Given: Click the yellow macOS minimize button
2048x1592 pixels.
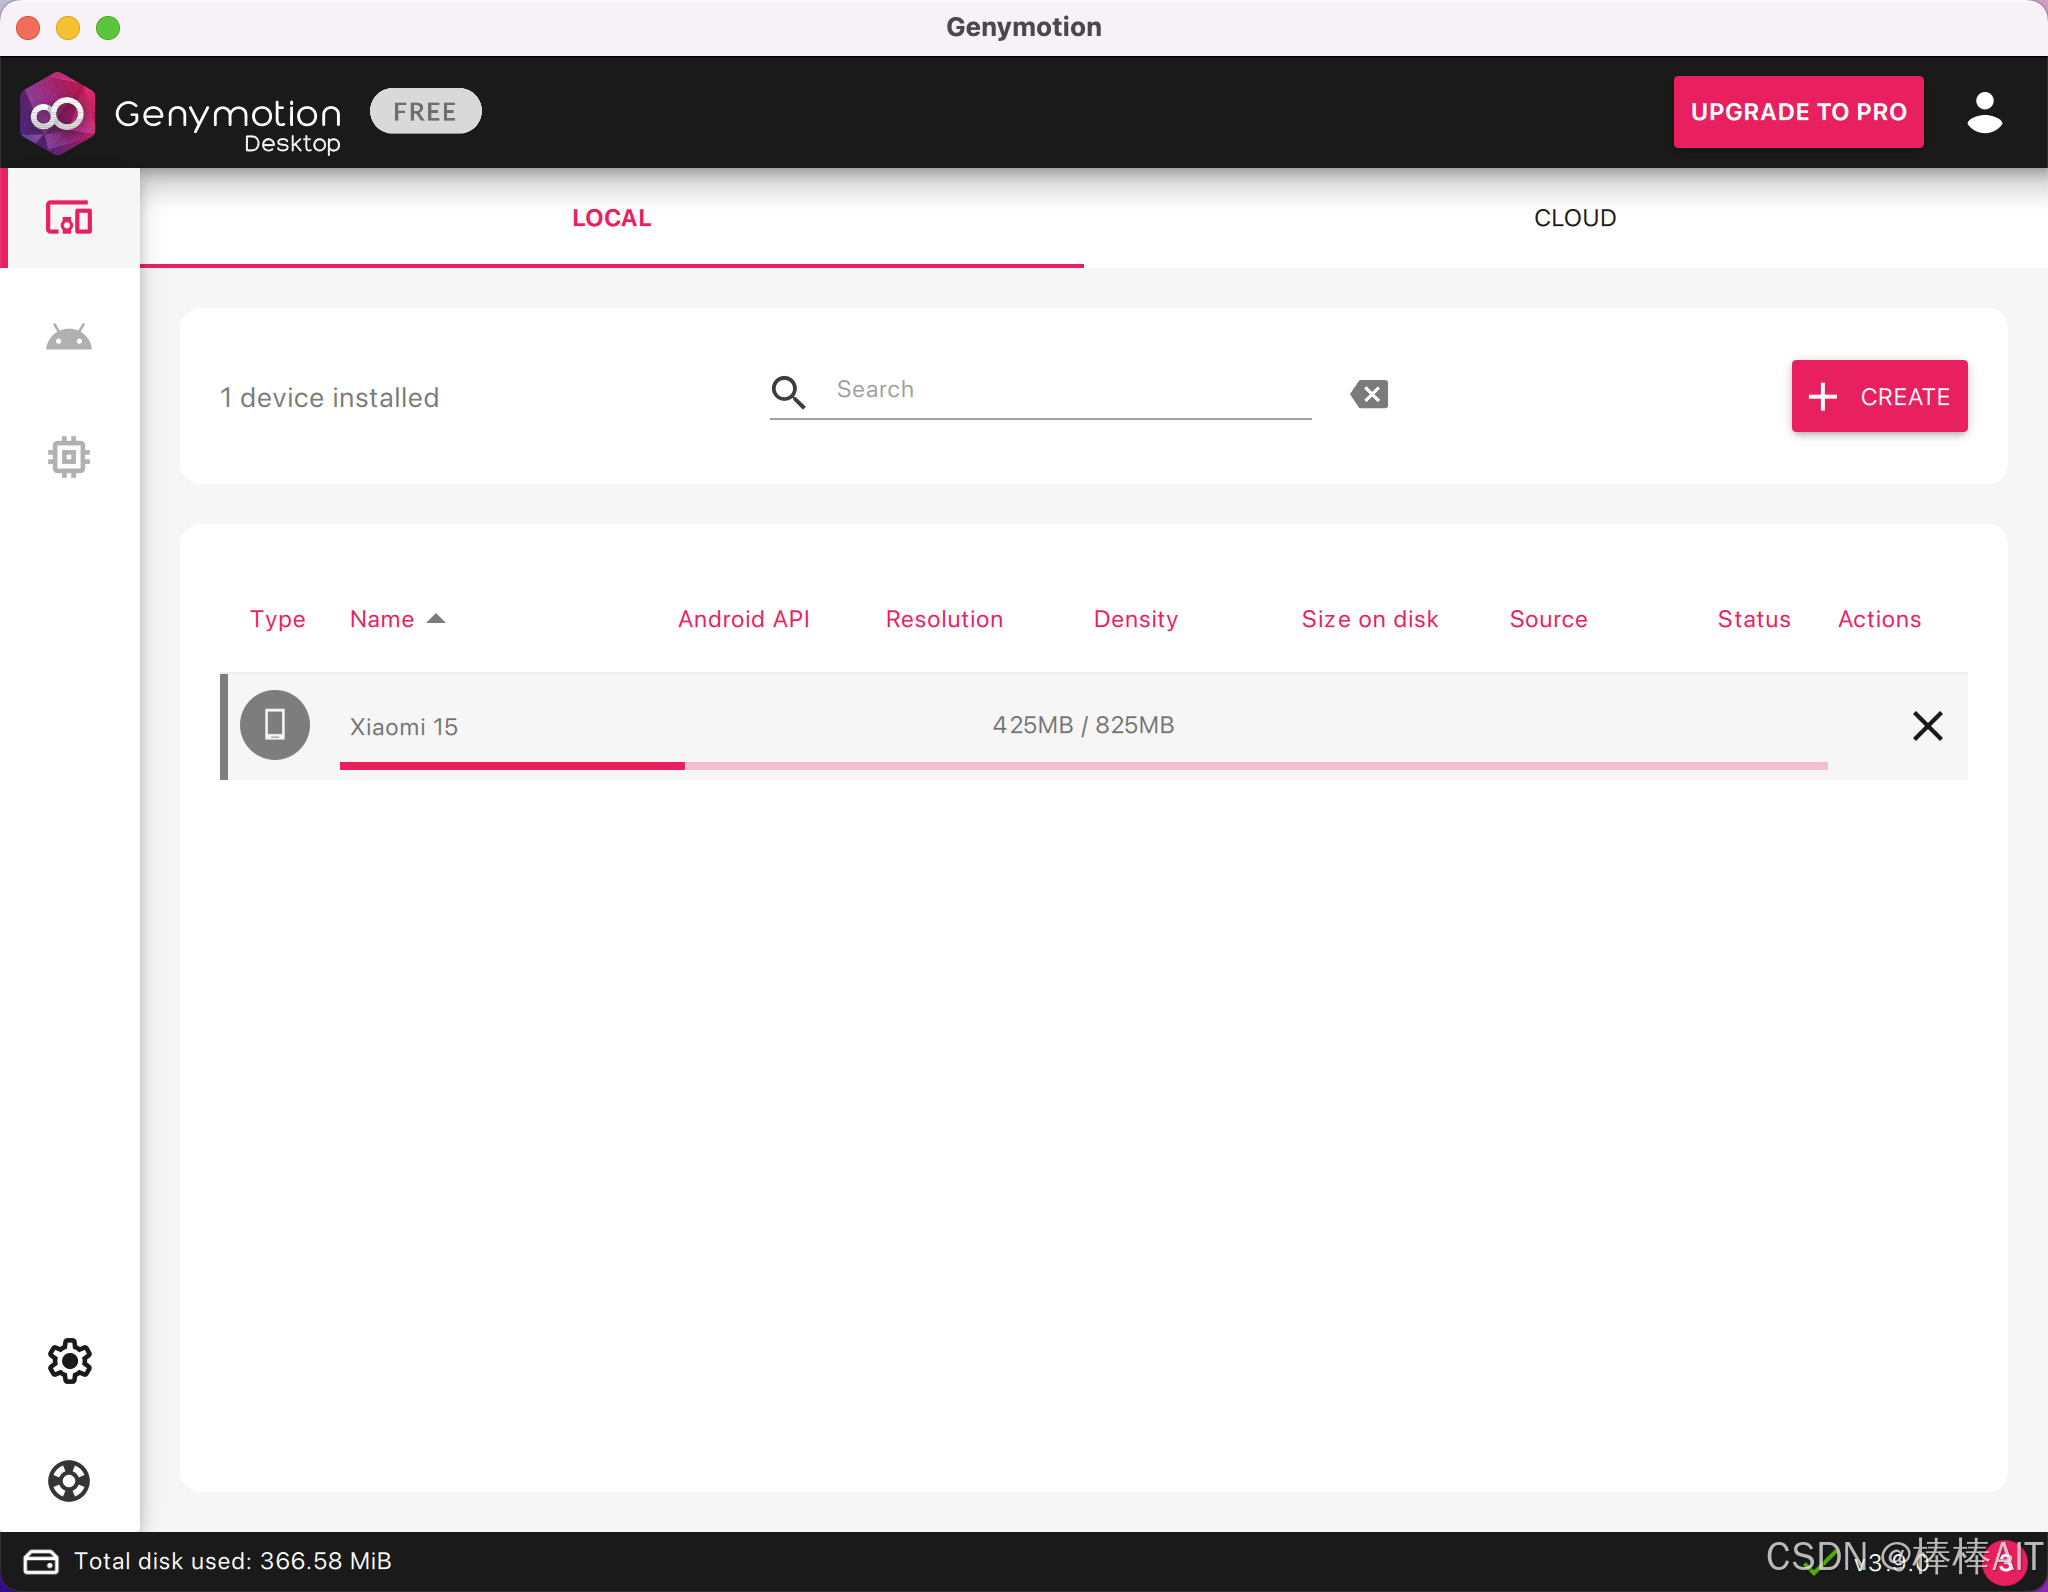Looking at the screenshot, I should click(68, 28).
